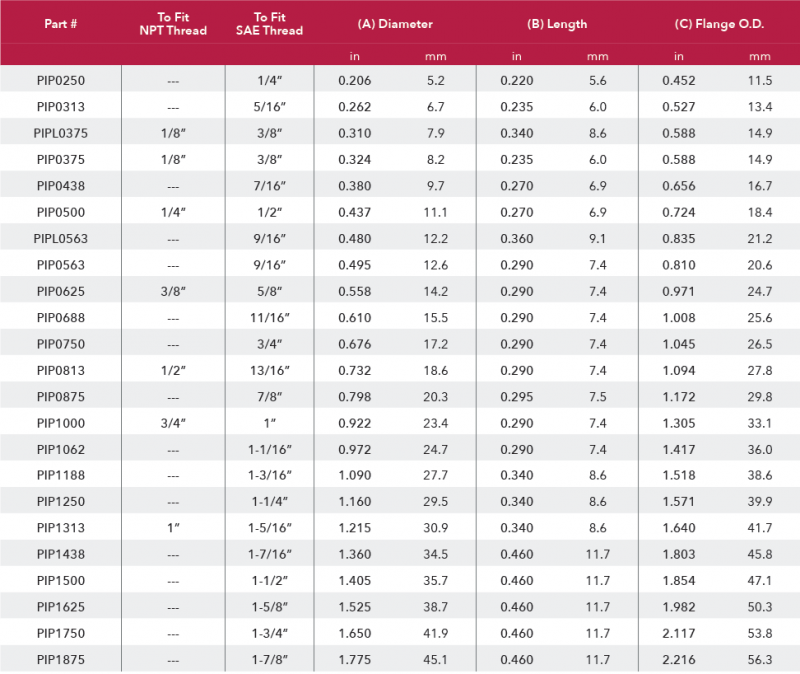Select part number PIPL0375
Image resolution: width=800 pixels, height=674 pixels.
click(61, 132)
